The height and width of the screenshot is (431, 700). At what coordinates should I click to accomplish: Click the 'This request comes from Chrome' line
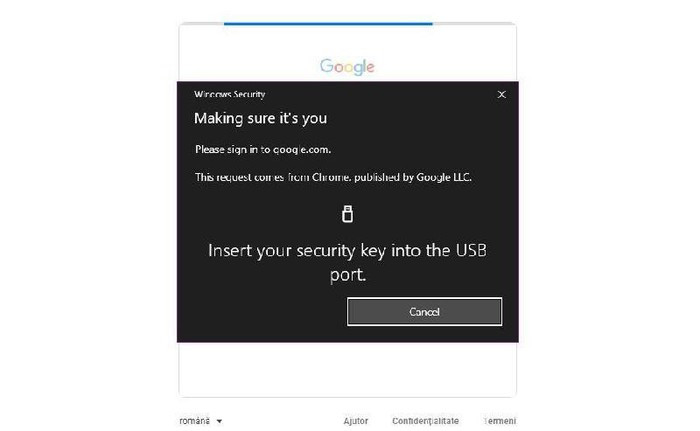(333, 177)
